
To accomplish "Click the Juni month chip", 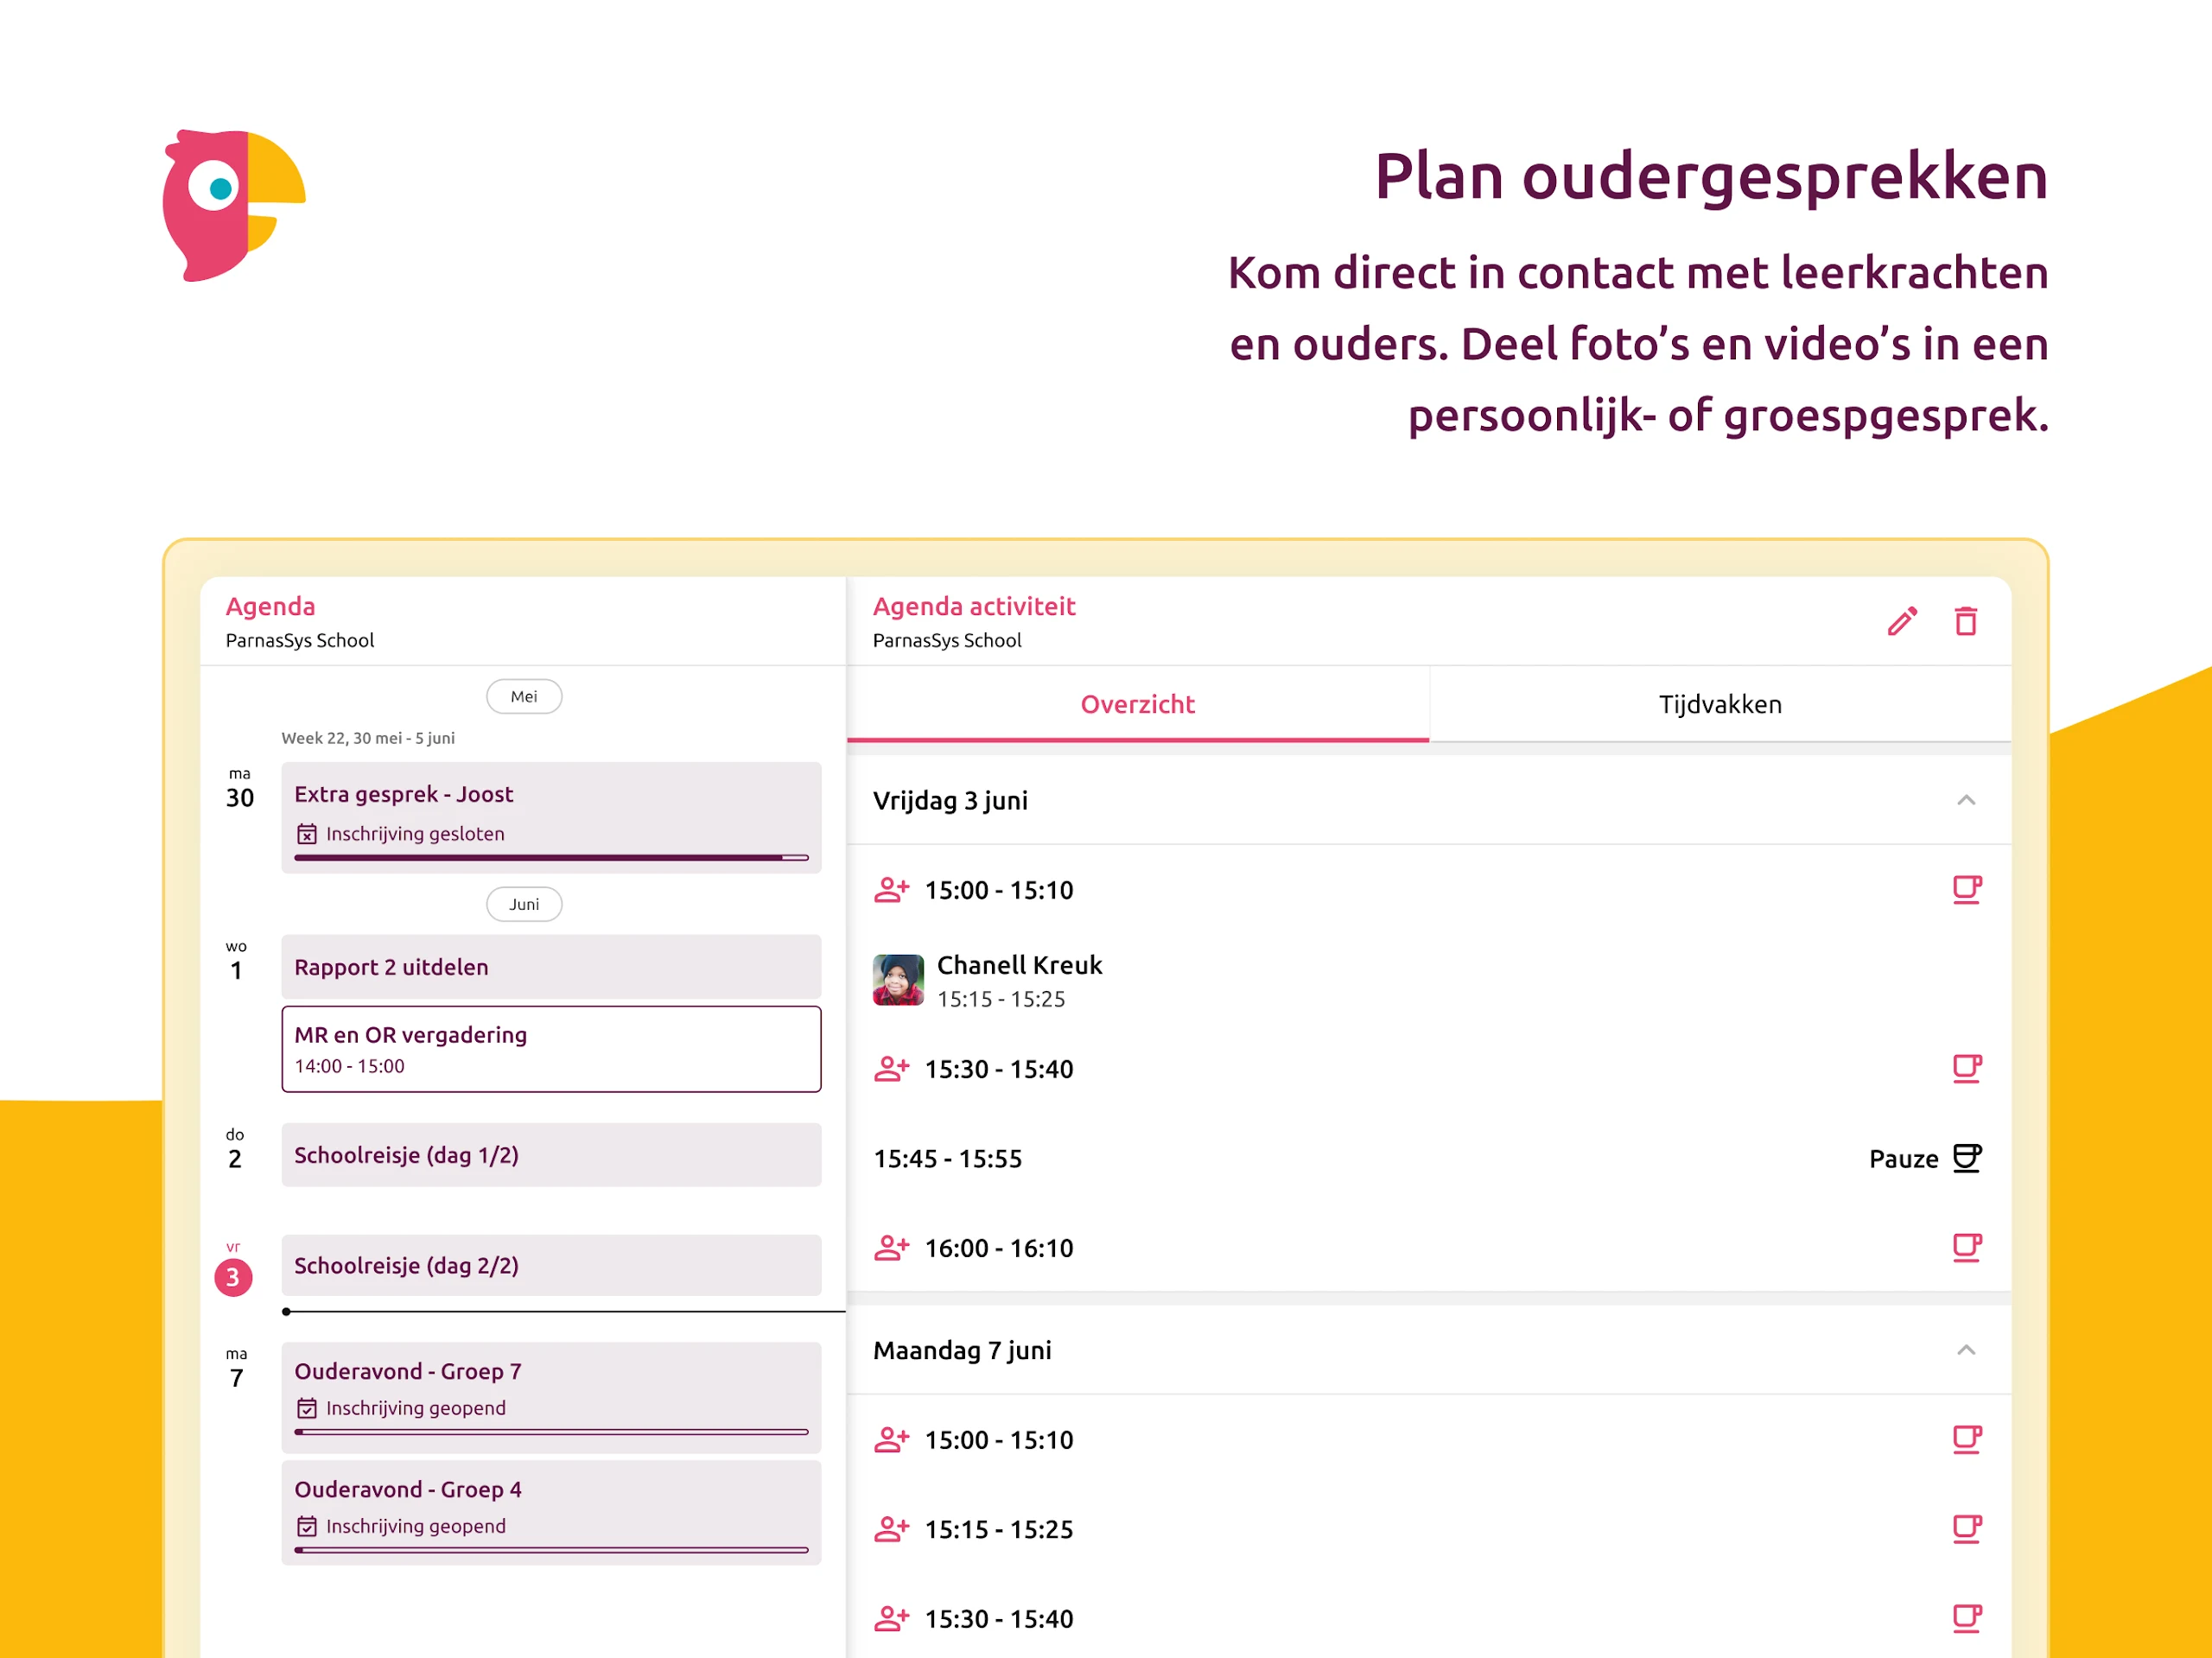I will pos(524,904).
